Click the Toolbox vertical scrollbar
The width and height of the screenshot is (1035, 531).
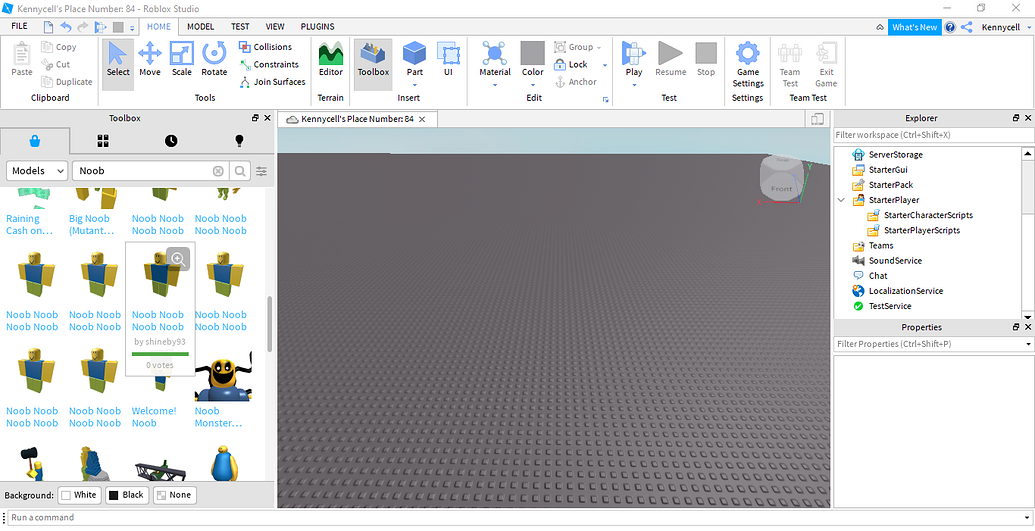(269, 324)
